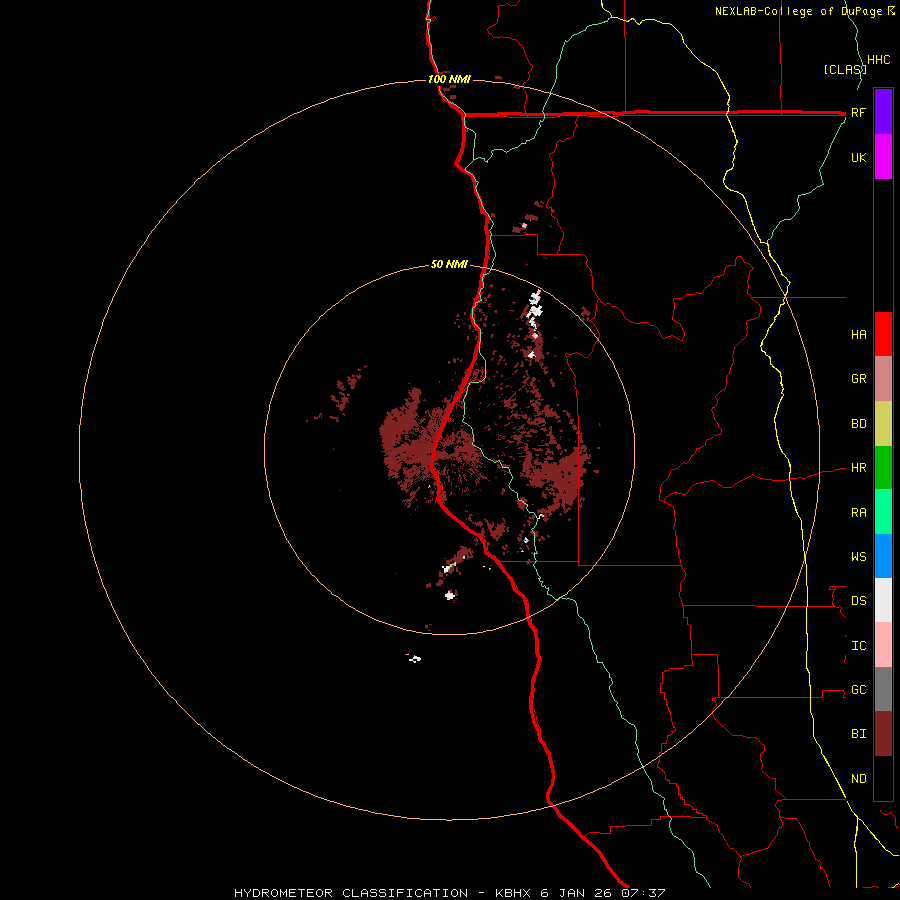The image size is (900, 900).
Task: Click the "BI" legend label
Action: tap(858, 734)
